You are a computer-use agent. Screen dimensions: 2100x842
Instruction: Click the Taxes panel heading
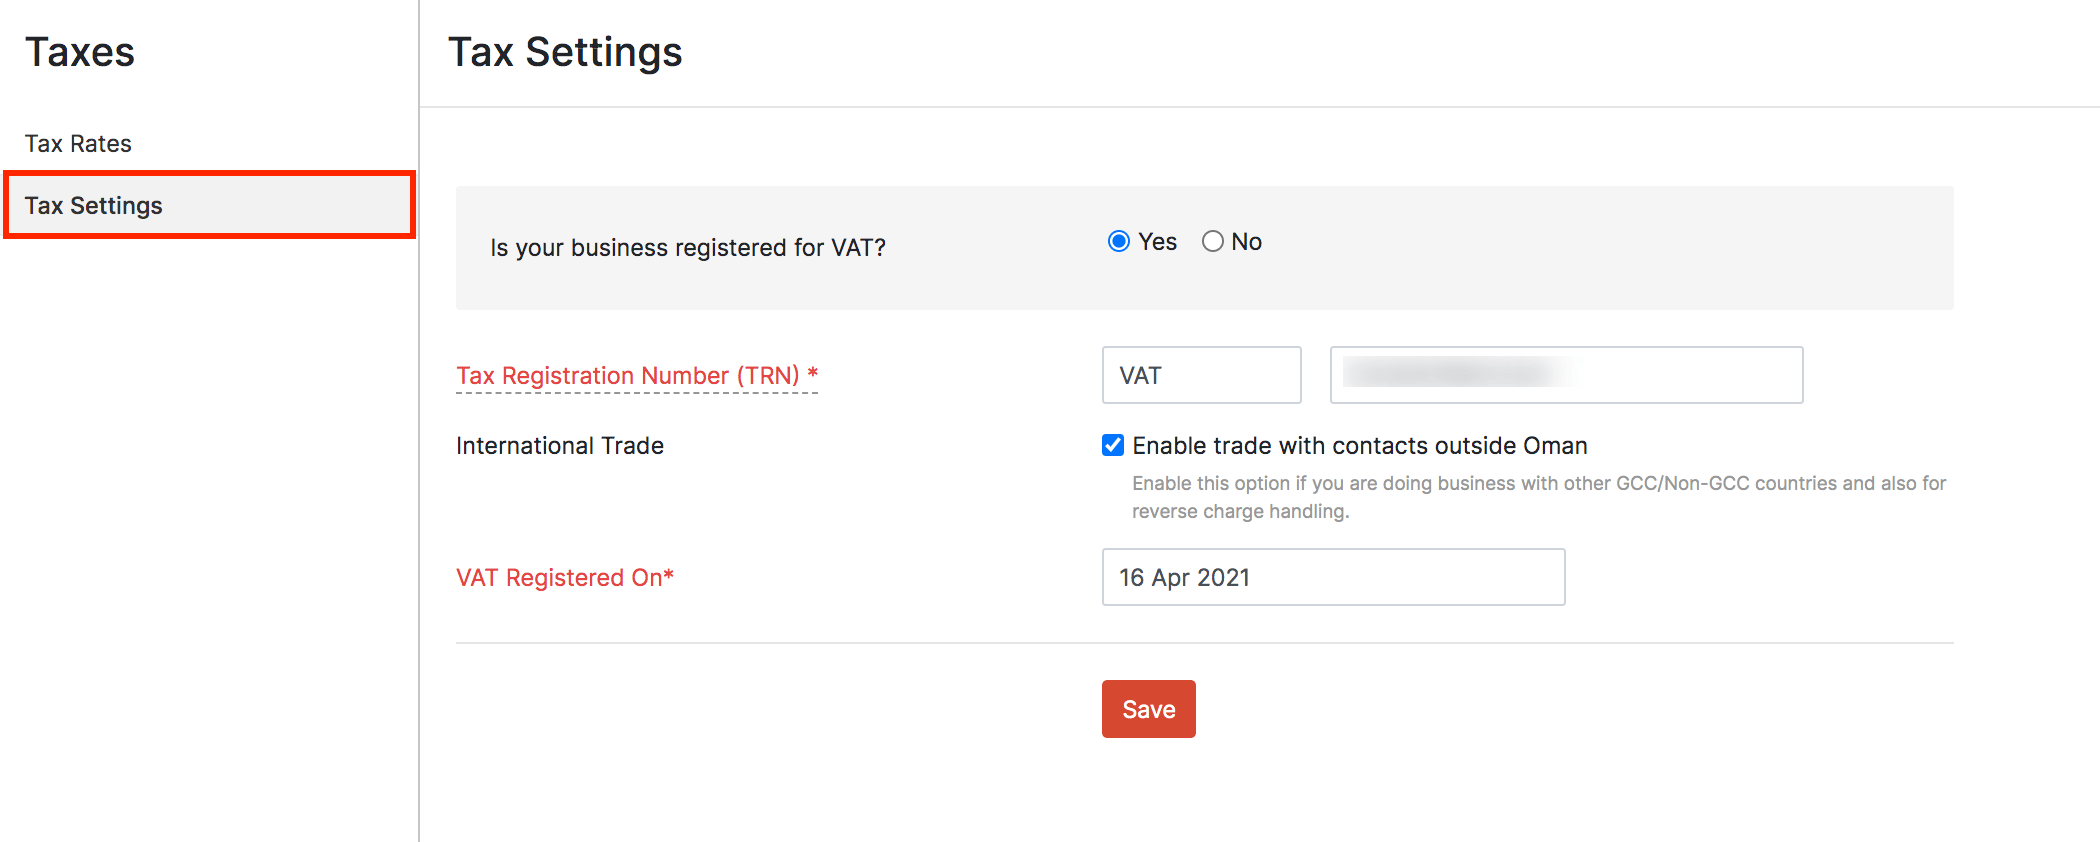(x=80, y=52)
